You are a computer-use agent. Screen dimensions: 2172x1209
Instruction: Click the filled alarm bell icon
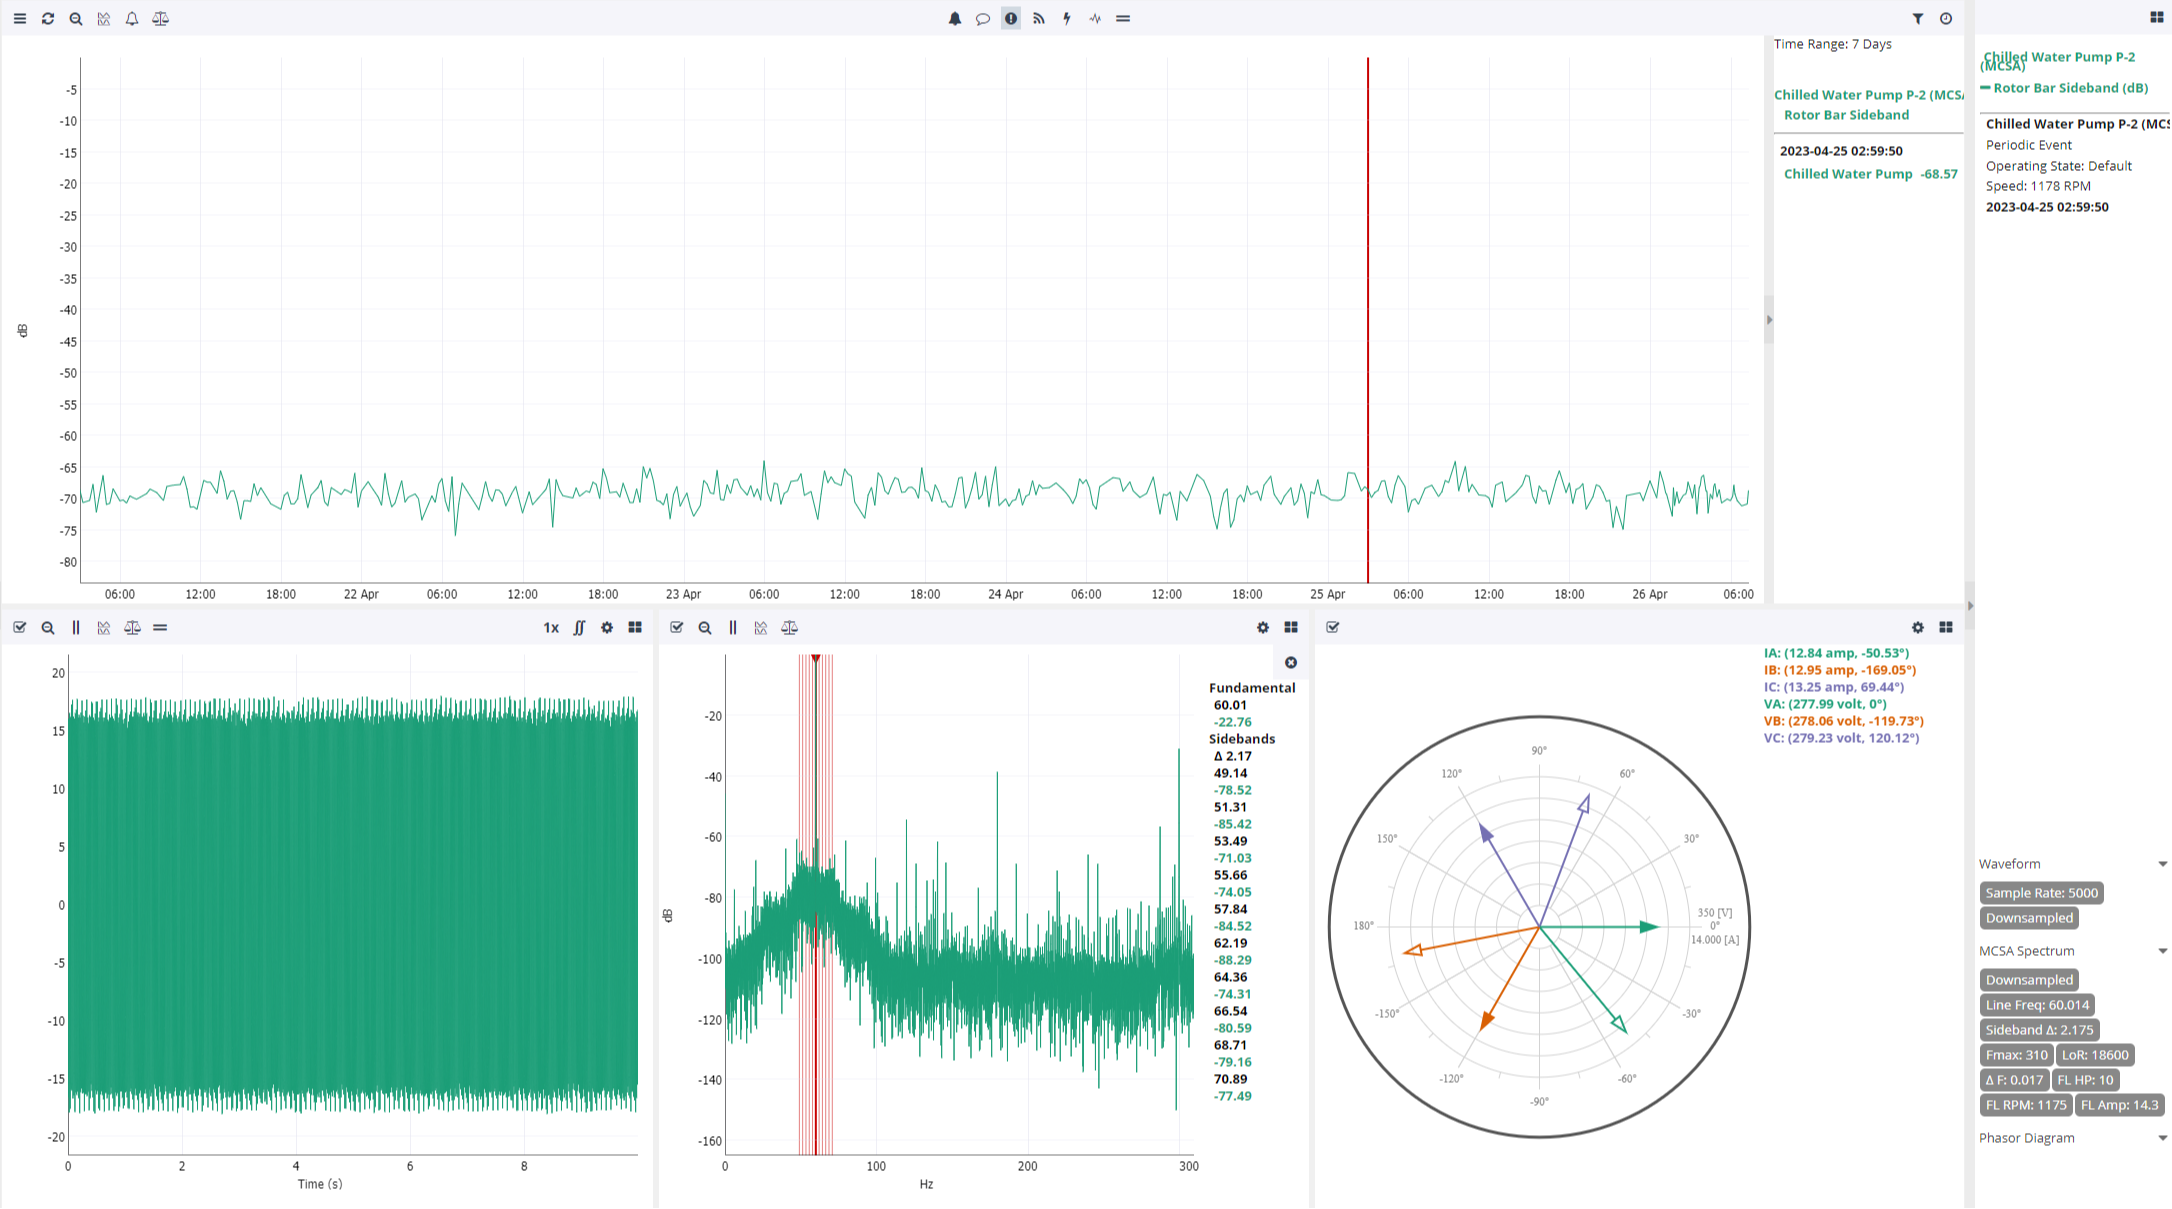pos(955,19)
